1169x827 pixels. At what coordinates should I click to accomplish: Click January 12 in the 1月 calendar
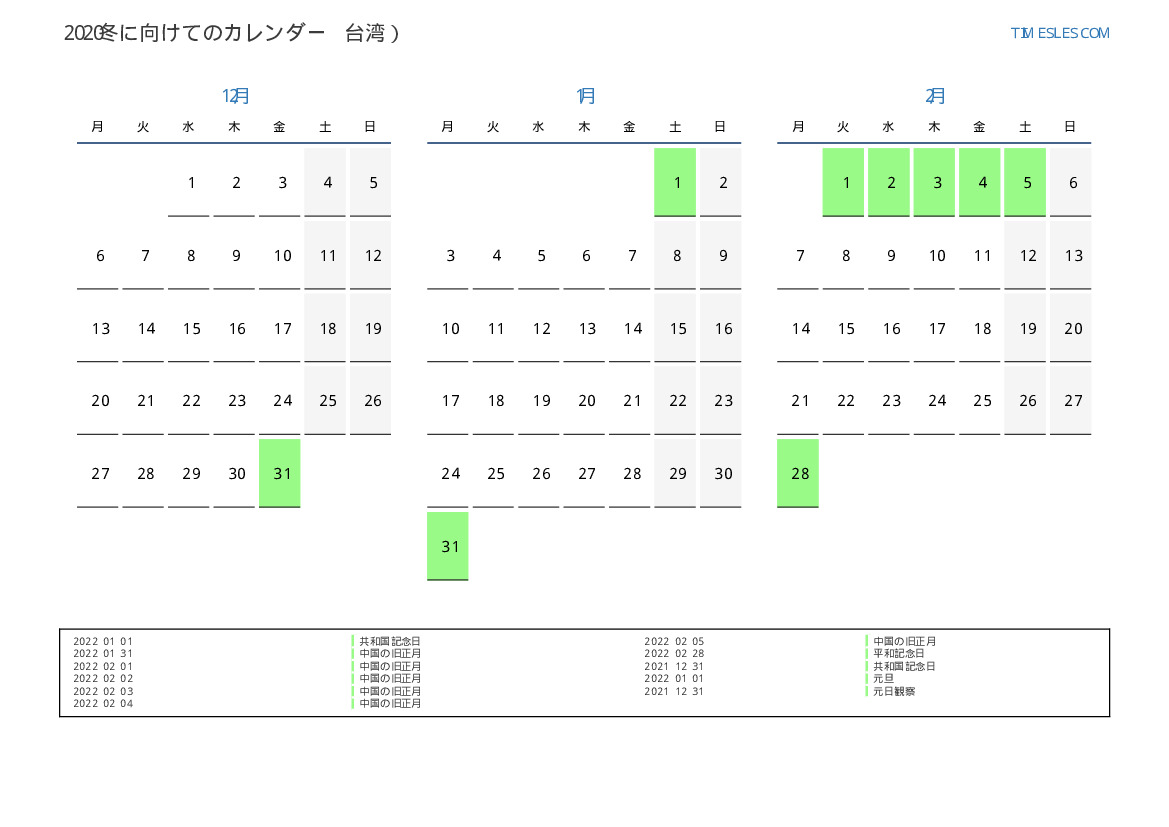point(539,328)
